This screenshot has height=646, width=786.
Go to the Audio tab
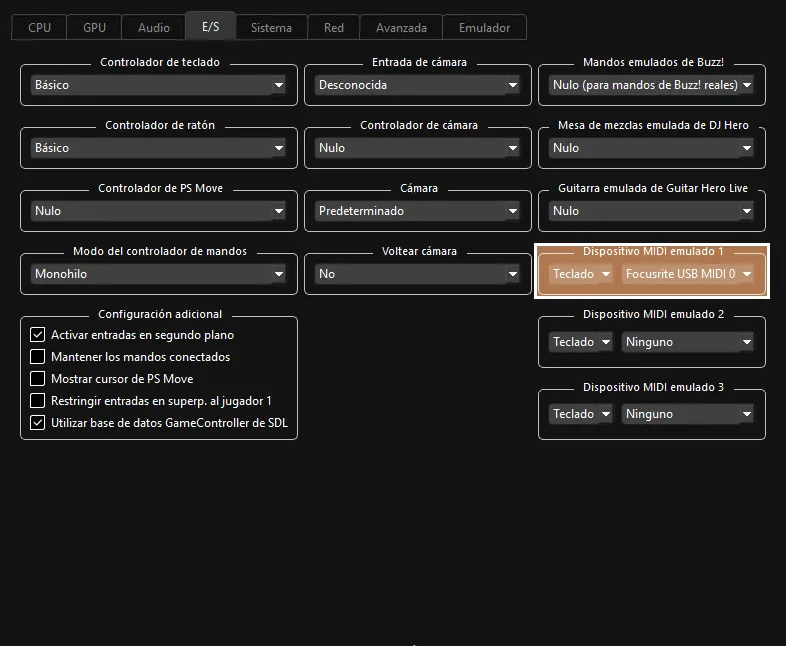[x=154, y=28]
